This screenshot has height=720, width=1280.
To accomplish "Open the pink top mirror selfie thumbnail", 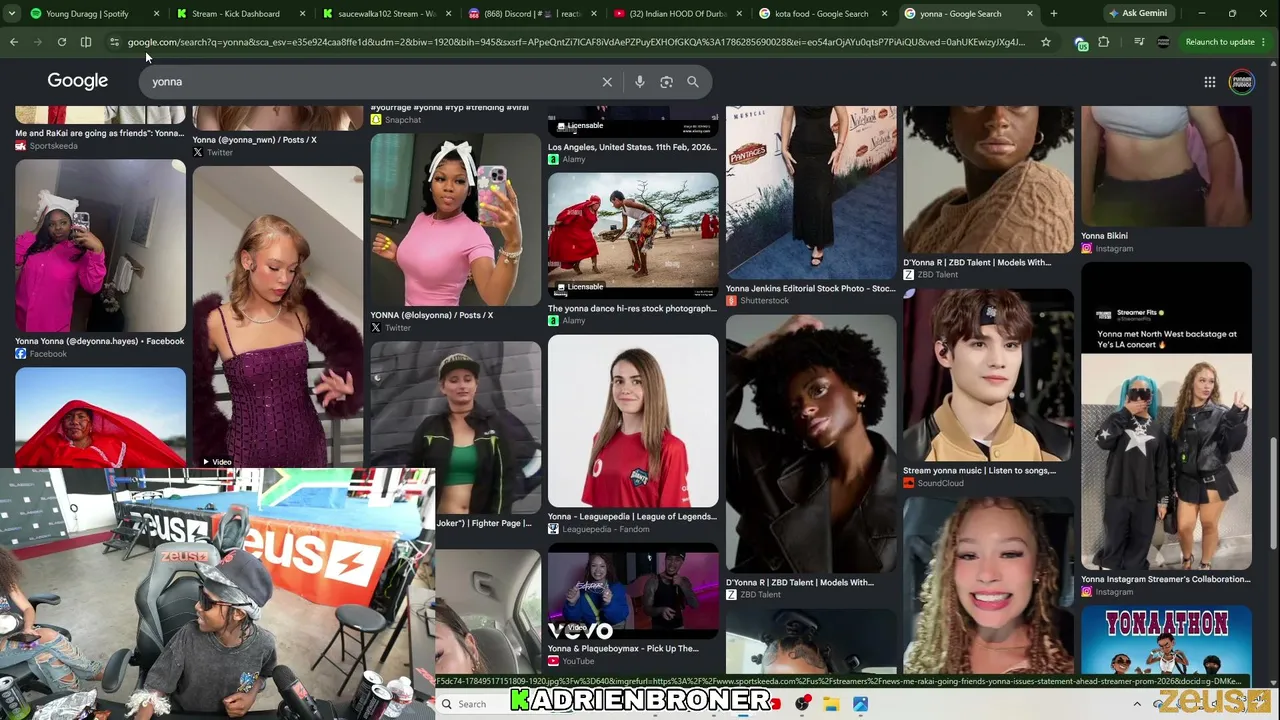I will pyautogui.click(x=455, y=220).
